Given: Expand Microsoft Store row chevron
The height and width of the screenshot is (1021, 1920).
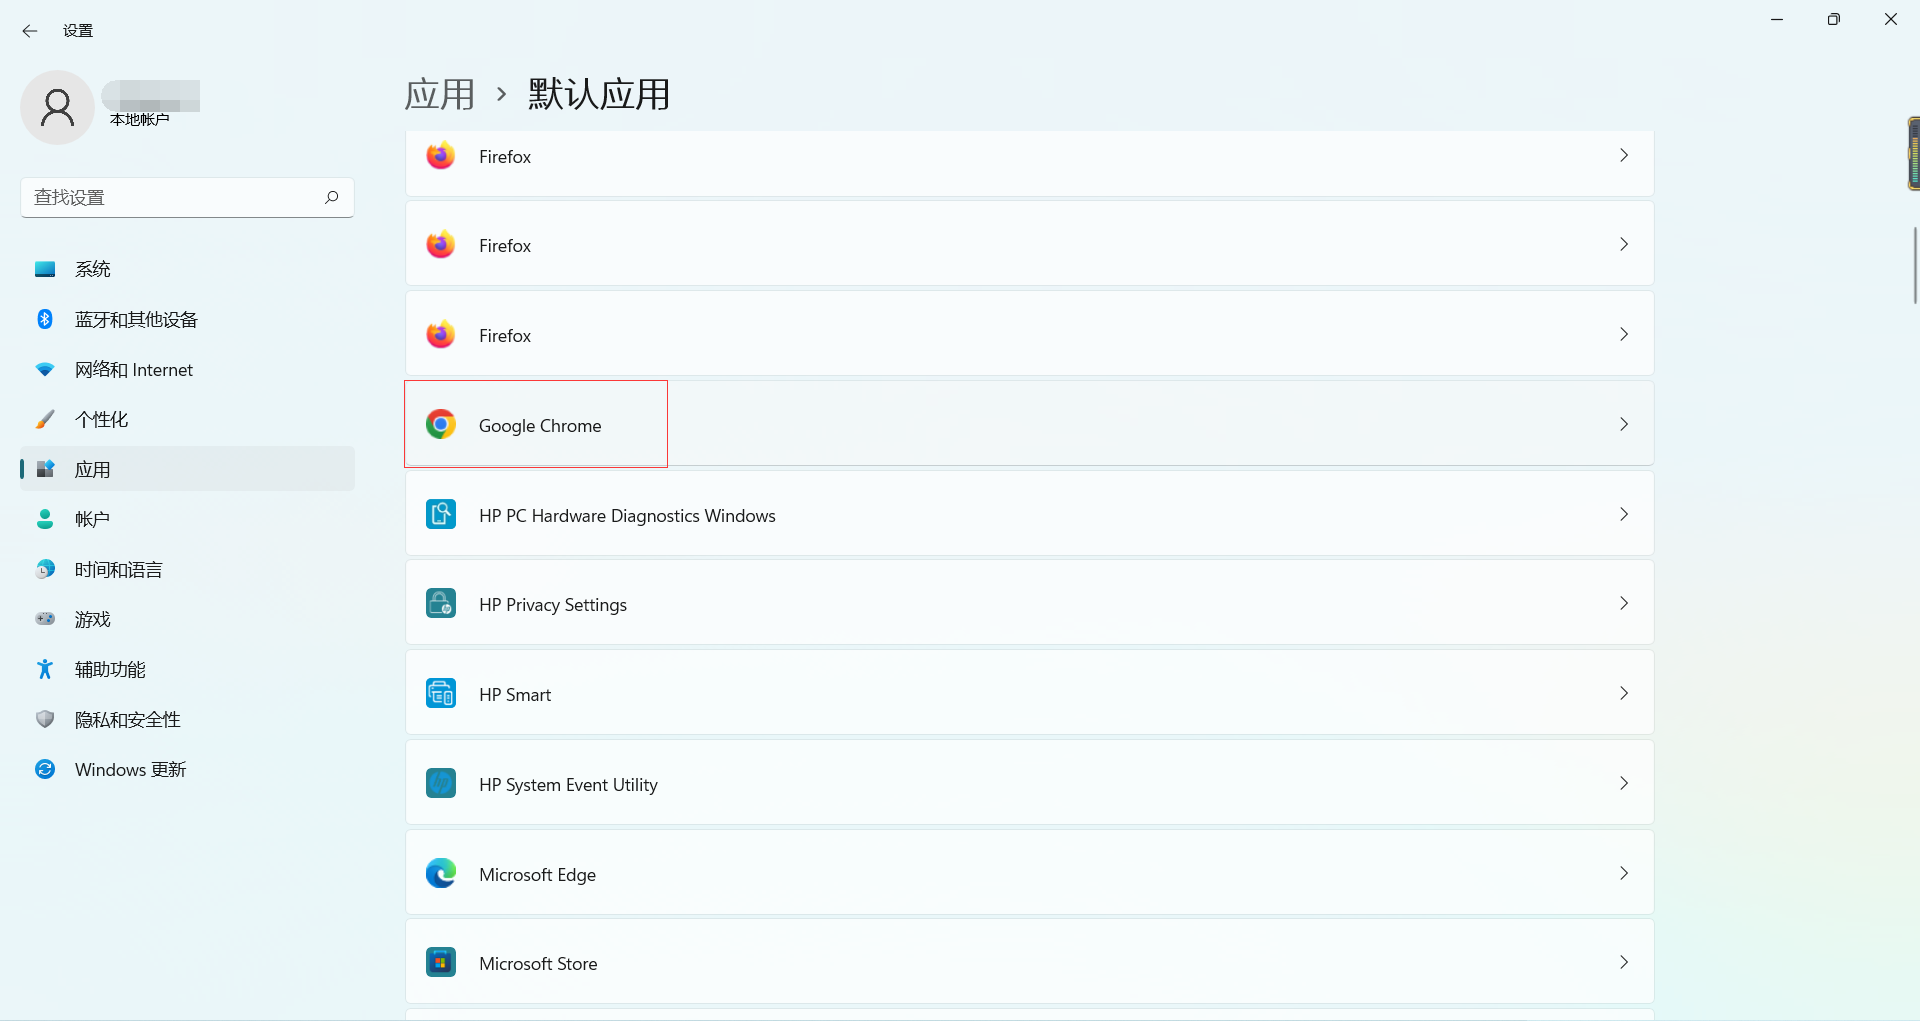Looking at the screenshot, I should (1624, 962).
